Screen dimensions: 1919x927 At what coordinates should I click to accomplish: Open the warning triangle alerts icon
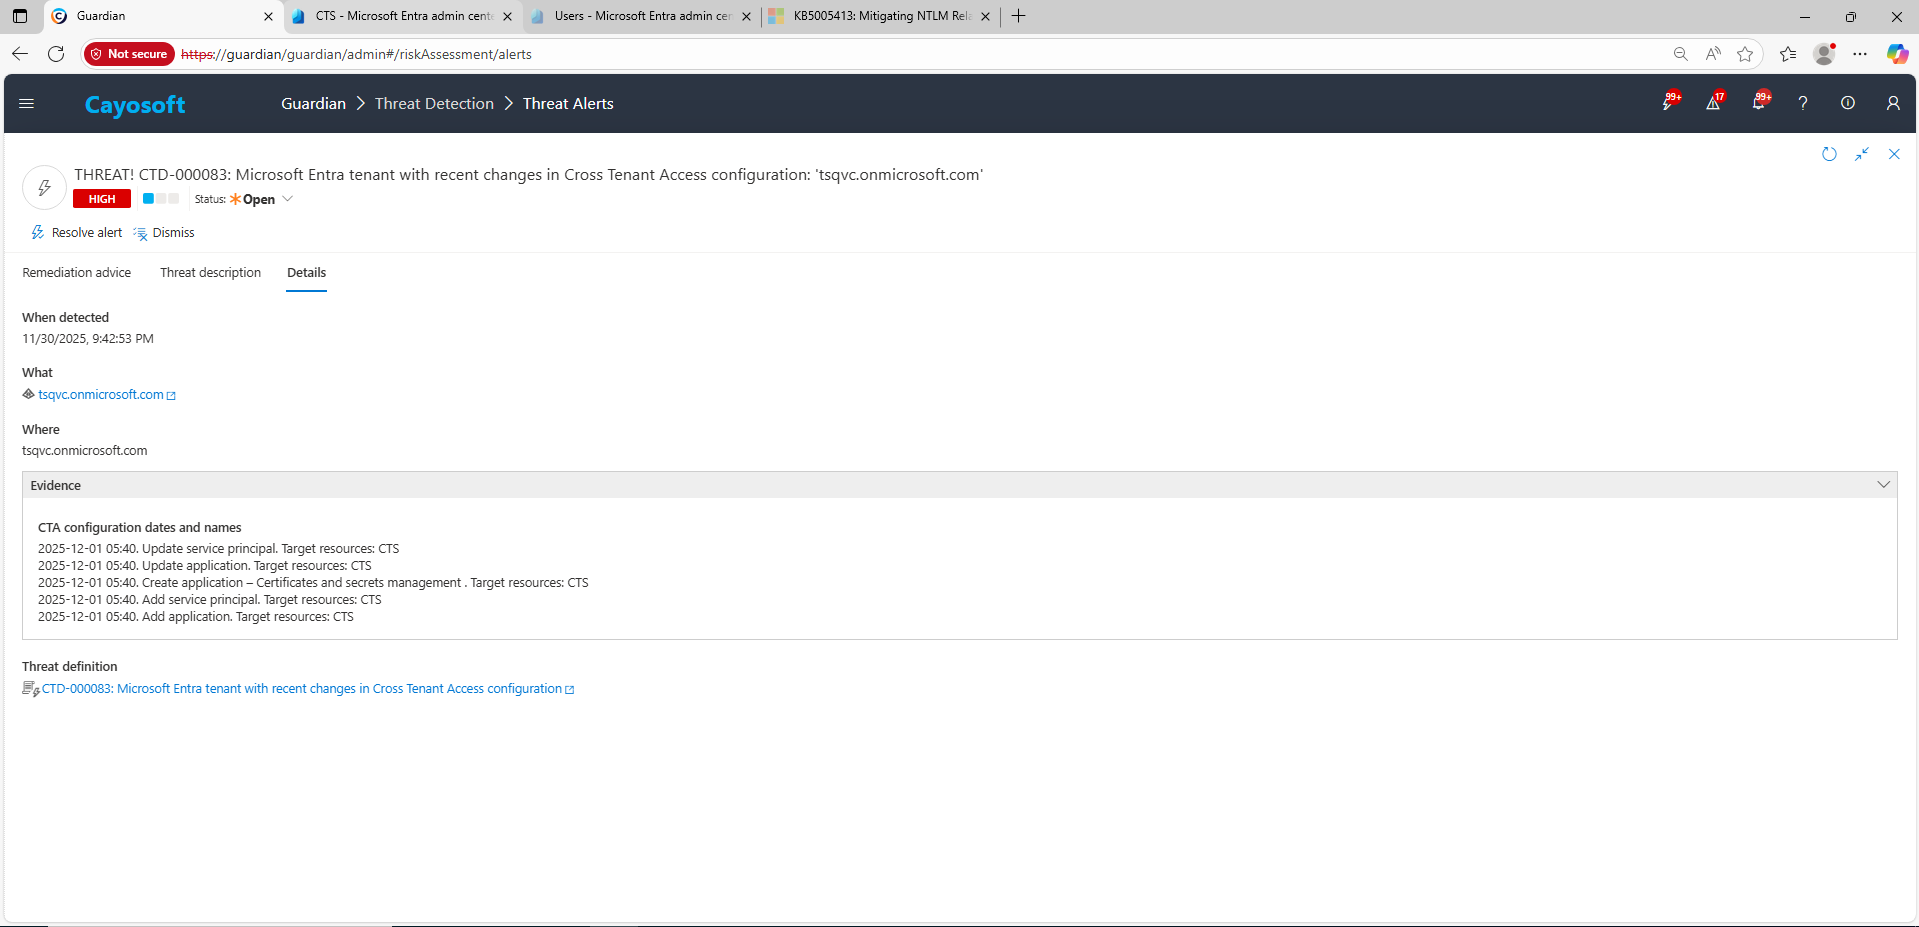(1713, 103)
